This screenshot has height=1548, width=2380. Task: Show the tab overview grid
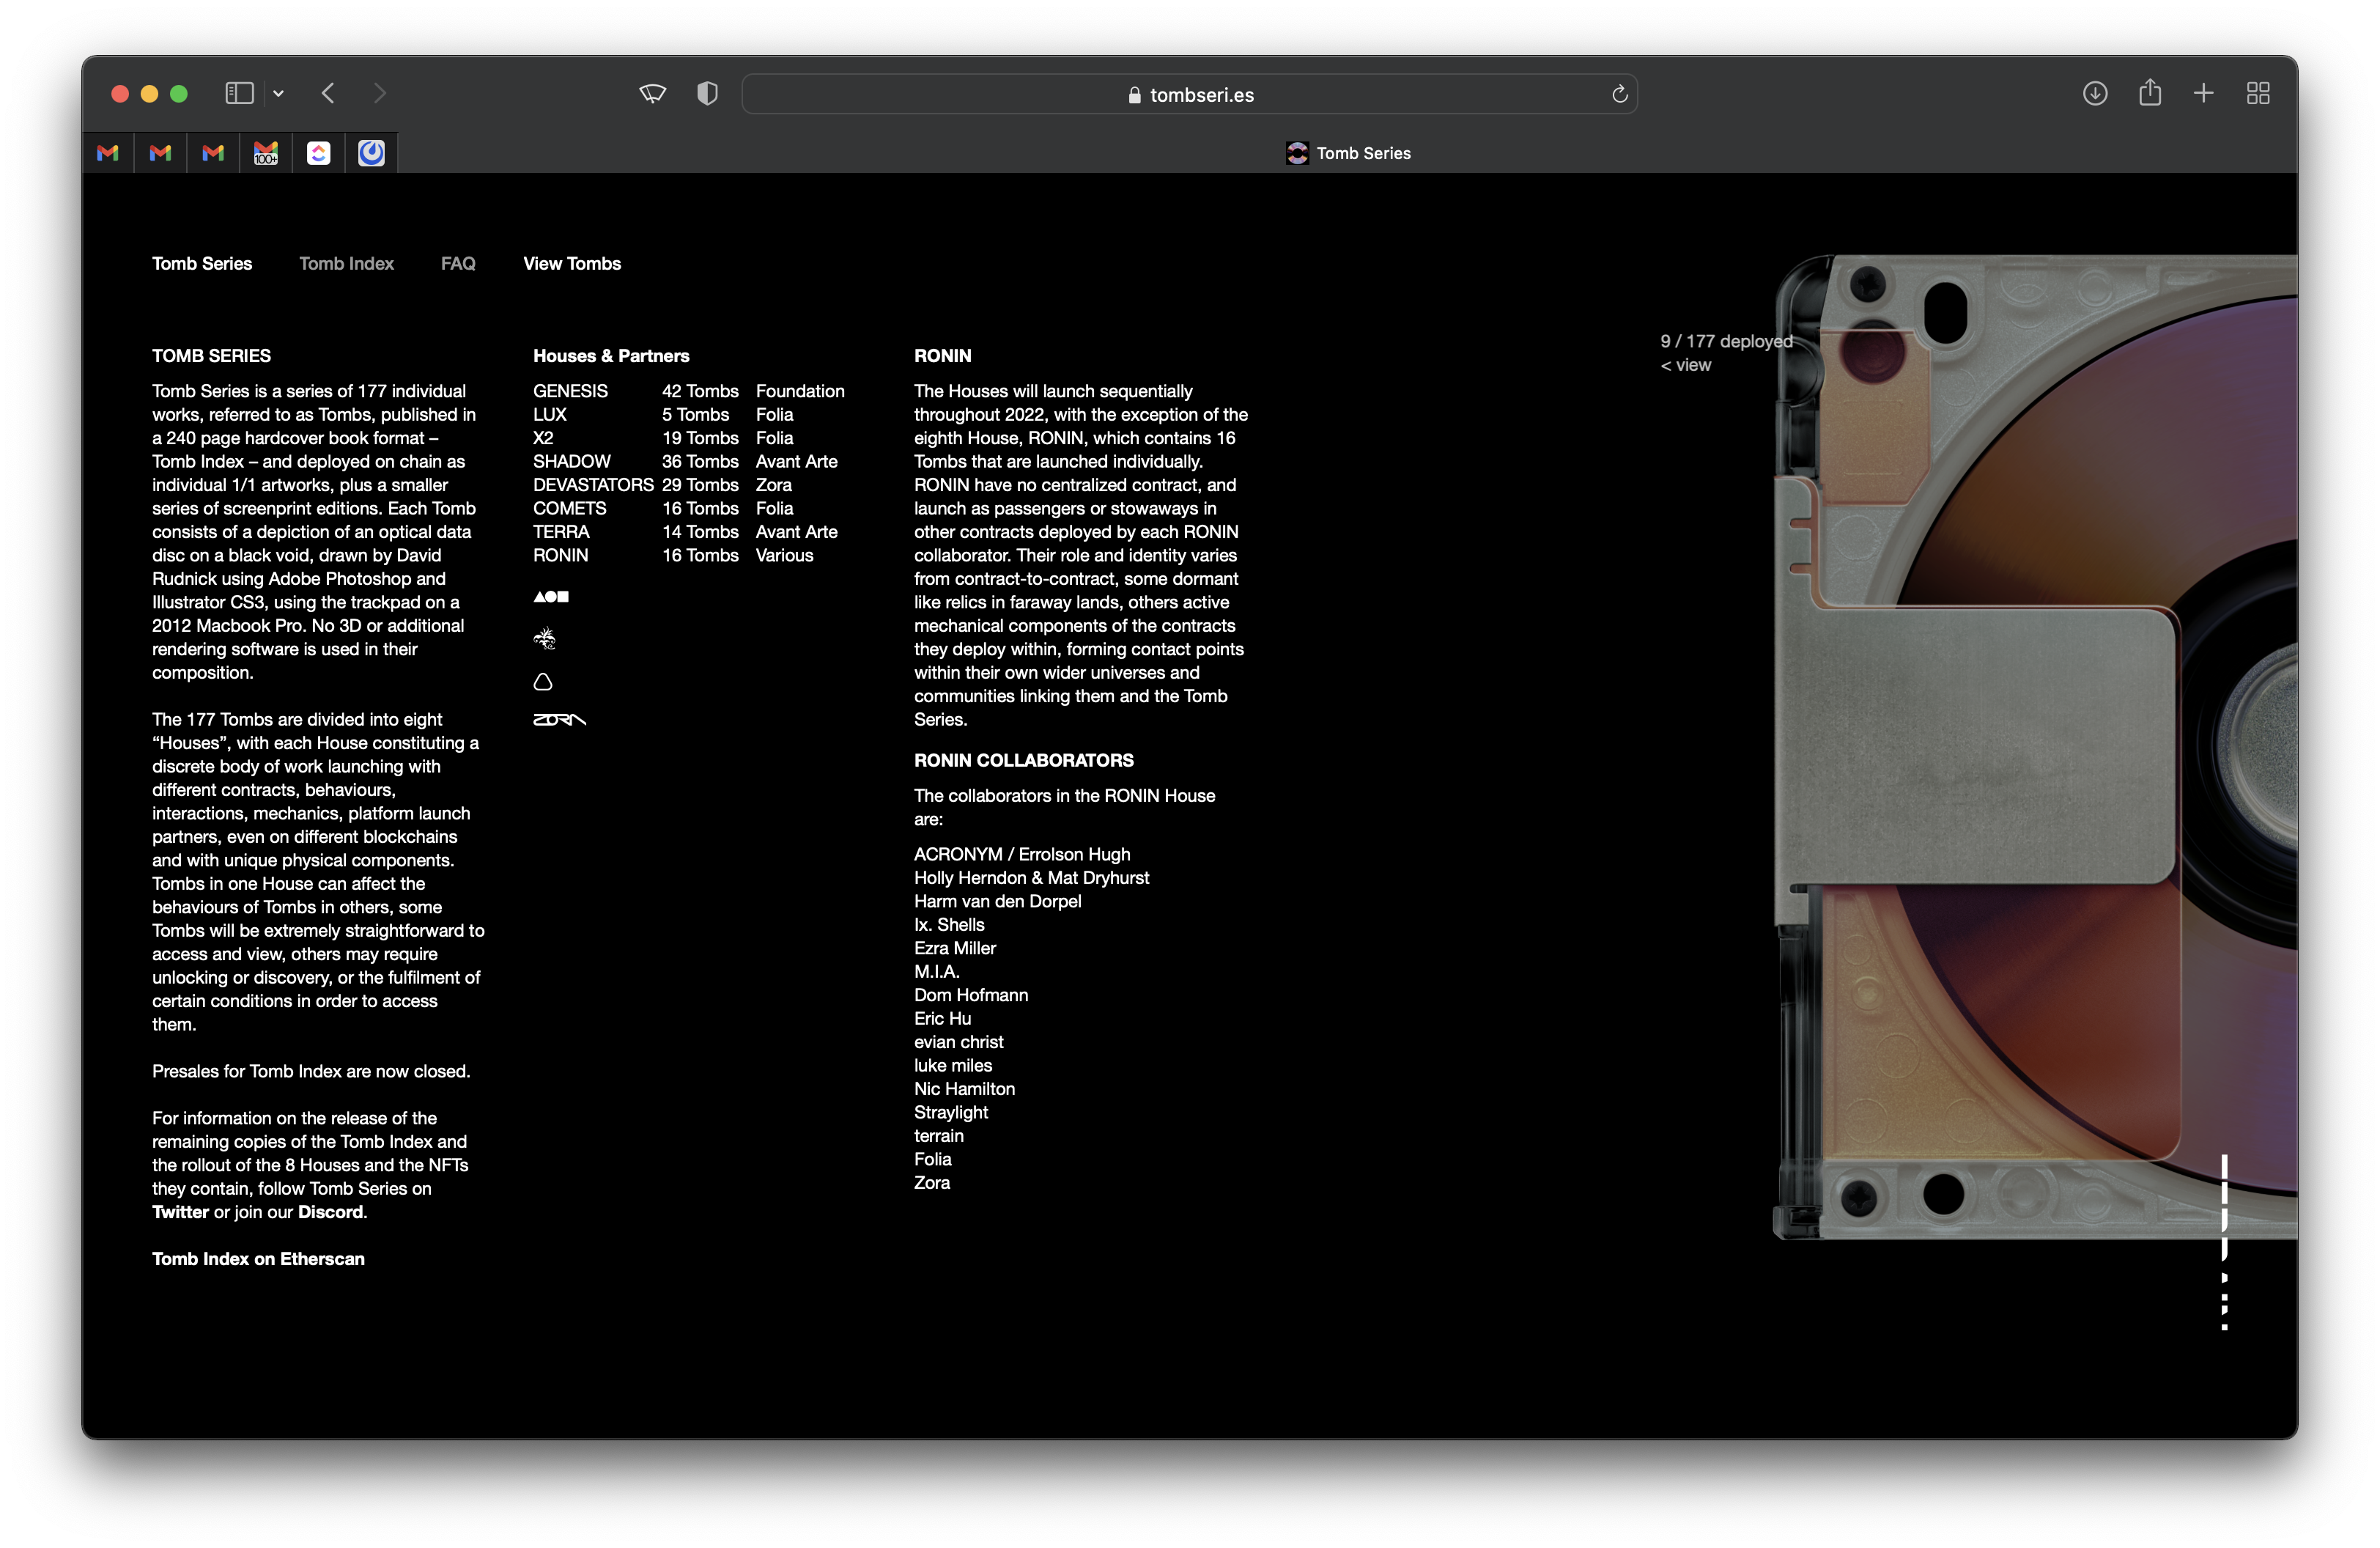2258,93
